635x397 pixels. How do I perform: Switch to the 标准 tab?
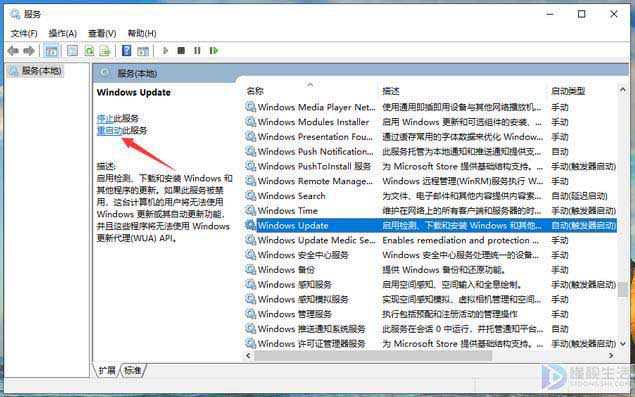[132, 370]
